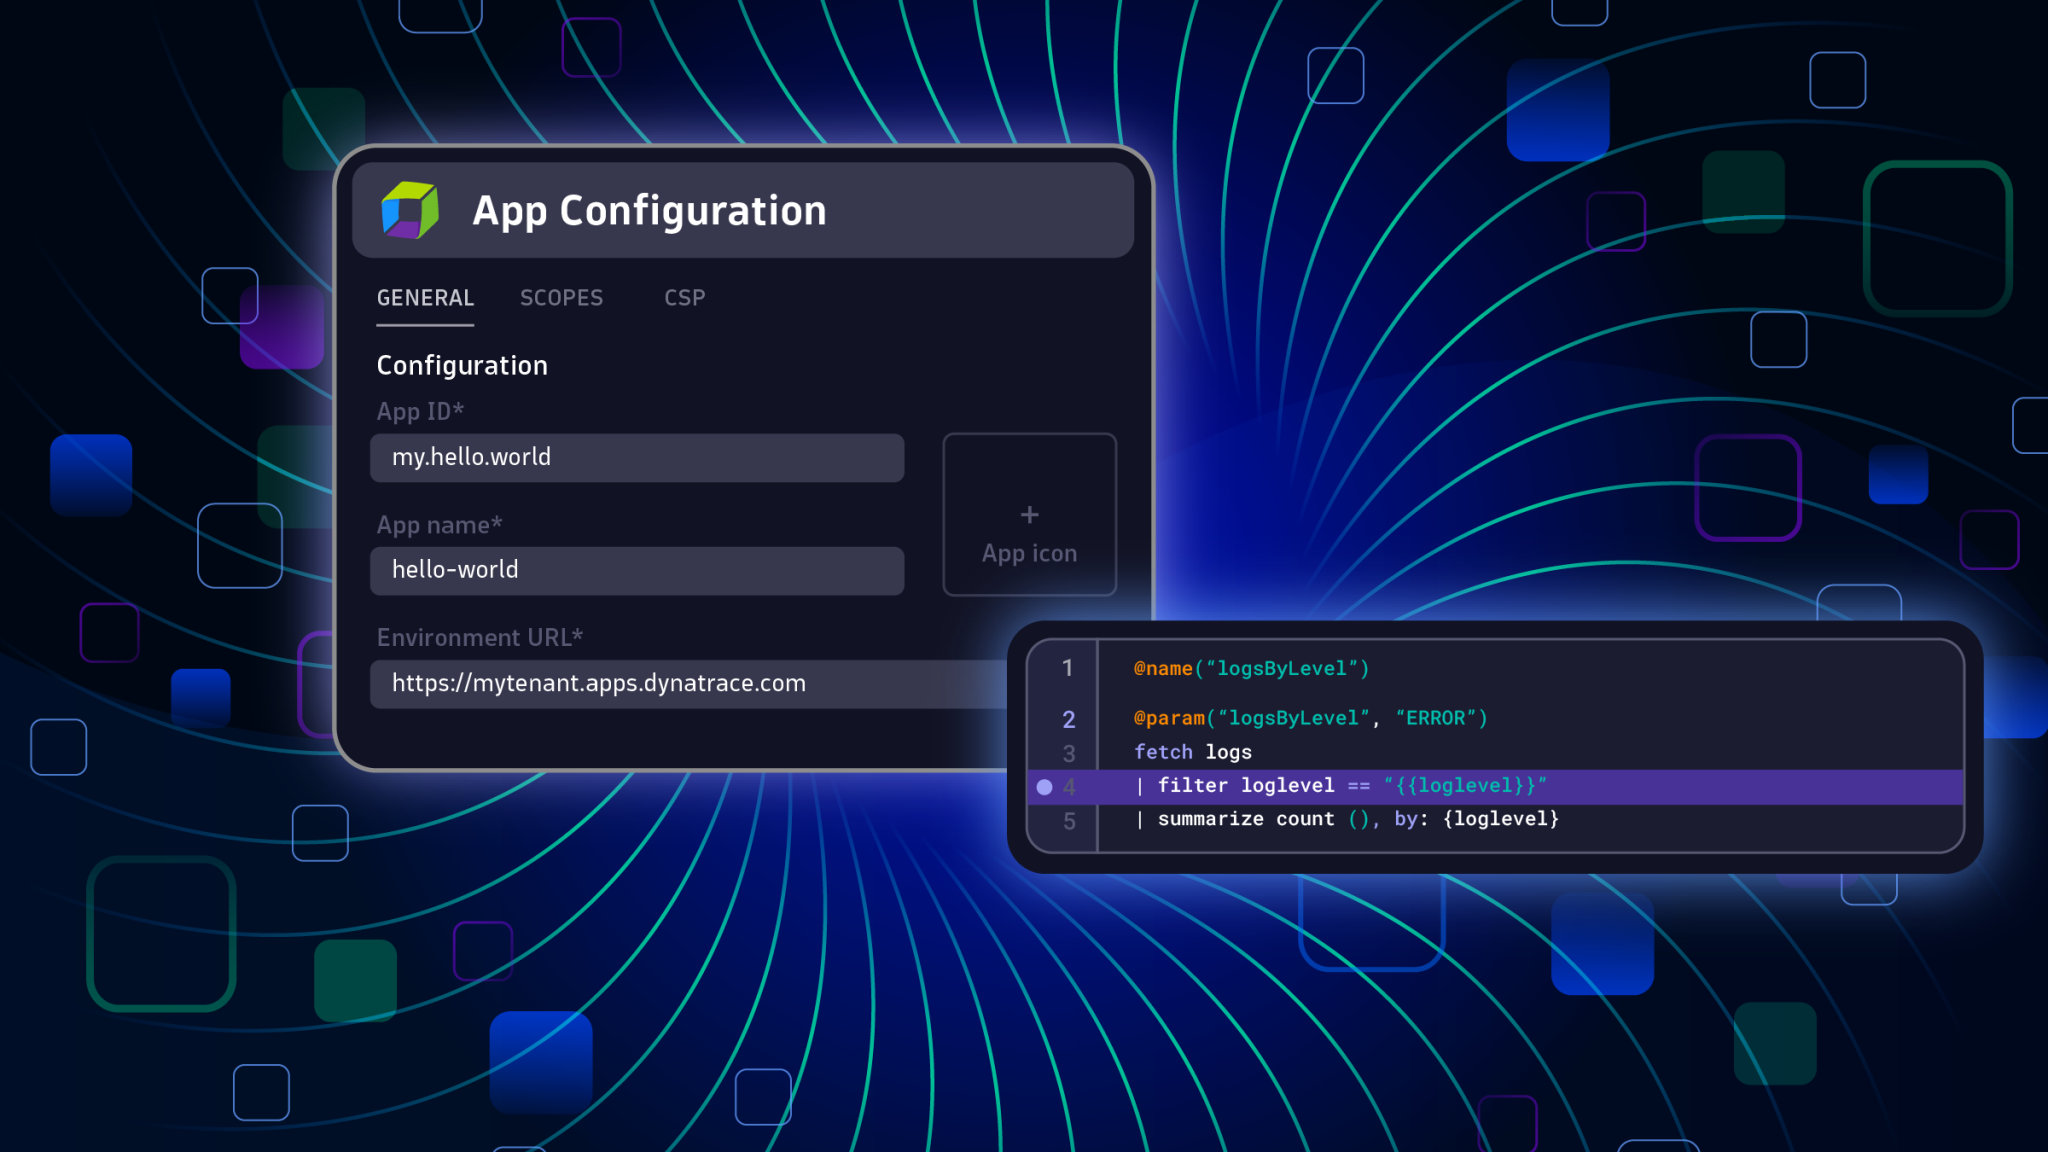The width and height of the screenshot is (2048, 1152).
Task: Click the Configuration section heading
Action: pos(462,365)
